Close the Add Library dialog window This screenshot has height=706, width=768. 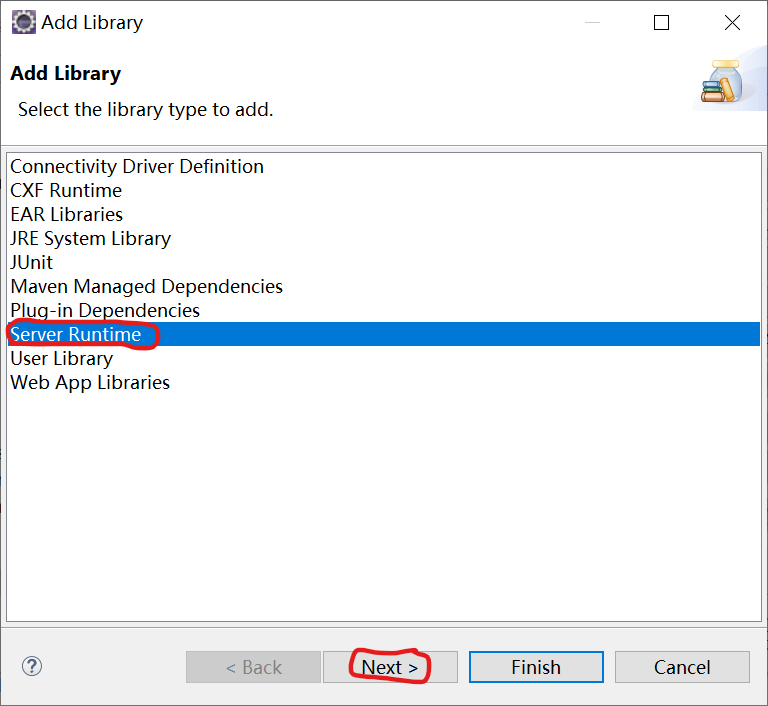point(733,22)
